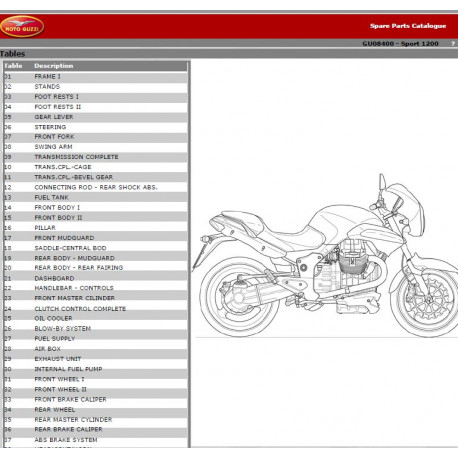
Task: Select FRONT MASTER CILINDER row
Action: [96, 298]
